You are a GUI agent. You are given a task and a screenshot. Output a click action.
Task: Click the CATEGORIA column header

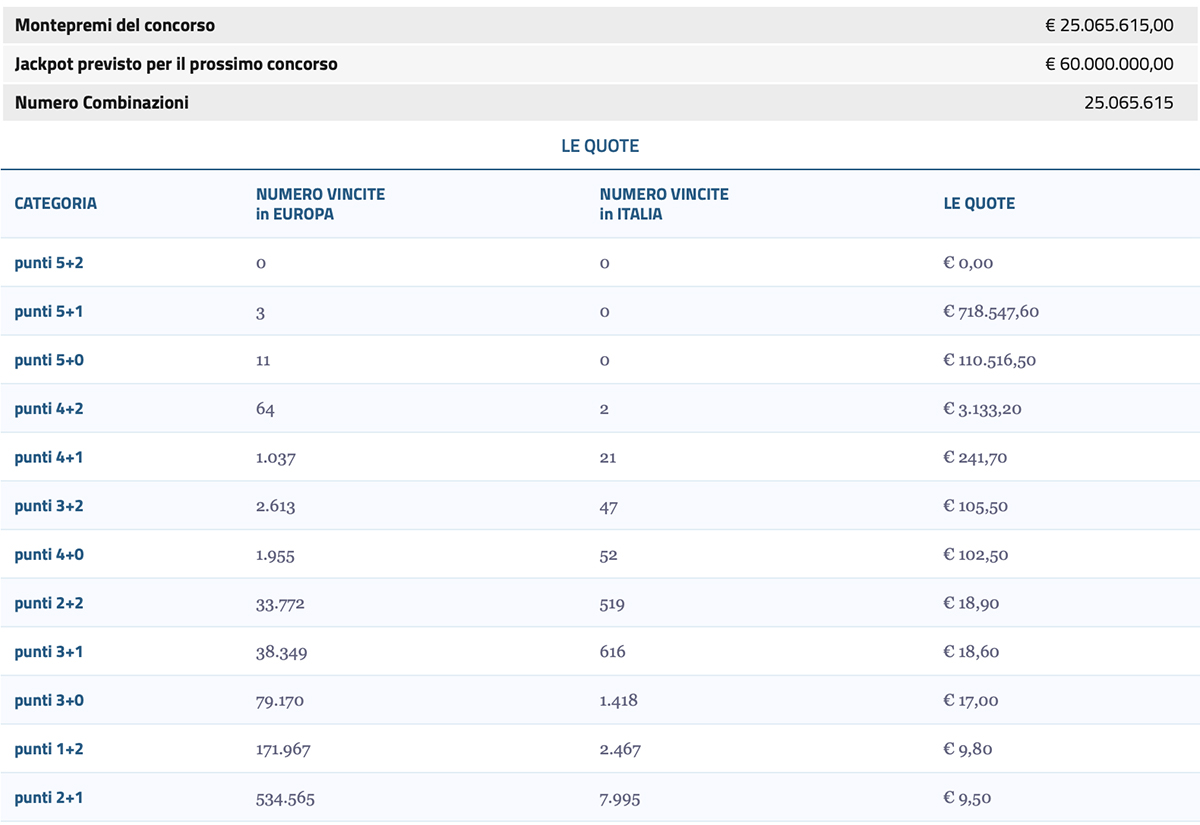[x=56, y=204]
